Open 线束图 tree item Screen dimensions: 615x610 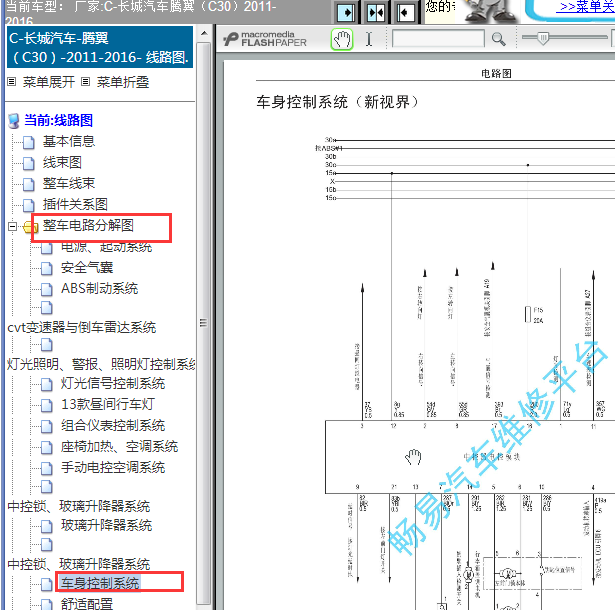point(62,162)
